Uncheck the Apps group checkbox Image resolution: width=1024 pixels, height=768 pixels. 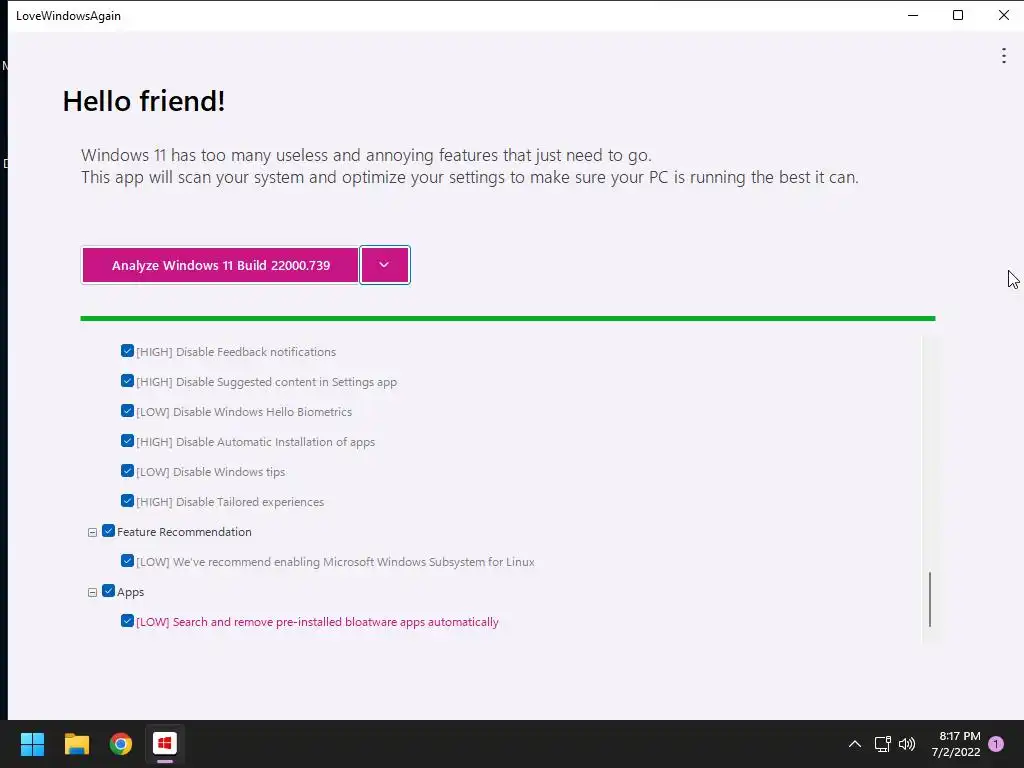108,591
